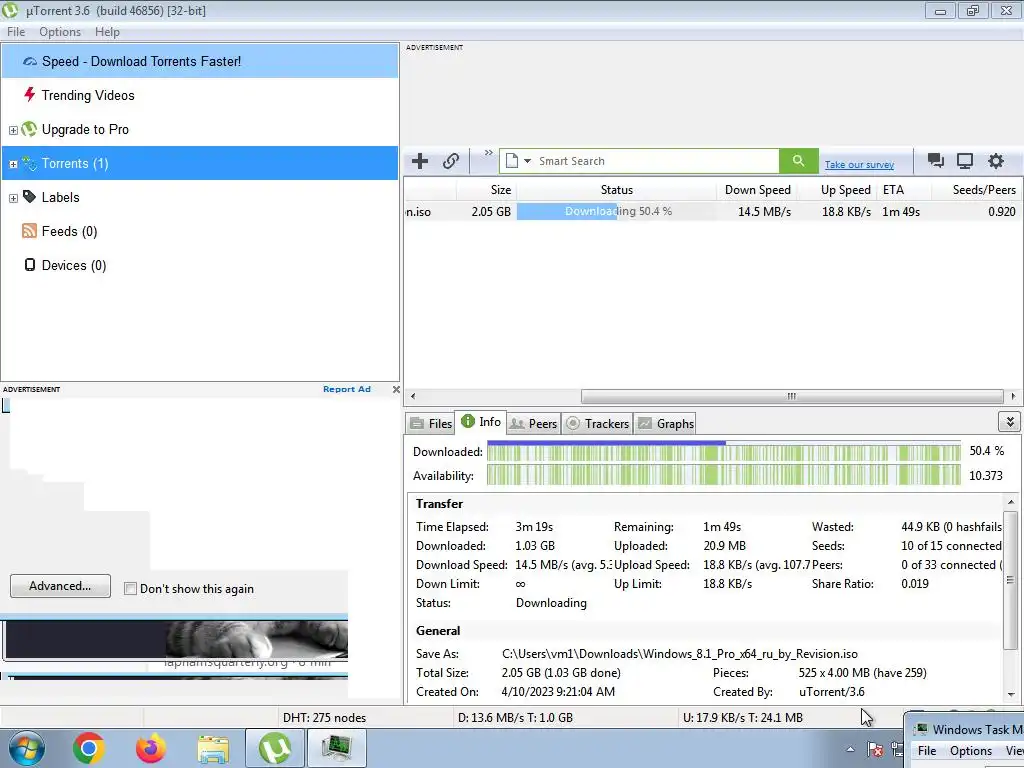Click the Report Ad link
1024x768 pixels.
point(347,389)
